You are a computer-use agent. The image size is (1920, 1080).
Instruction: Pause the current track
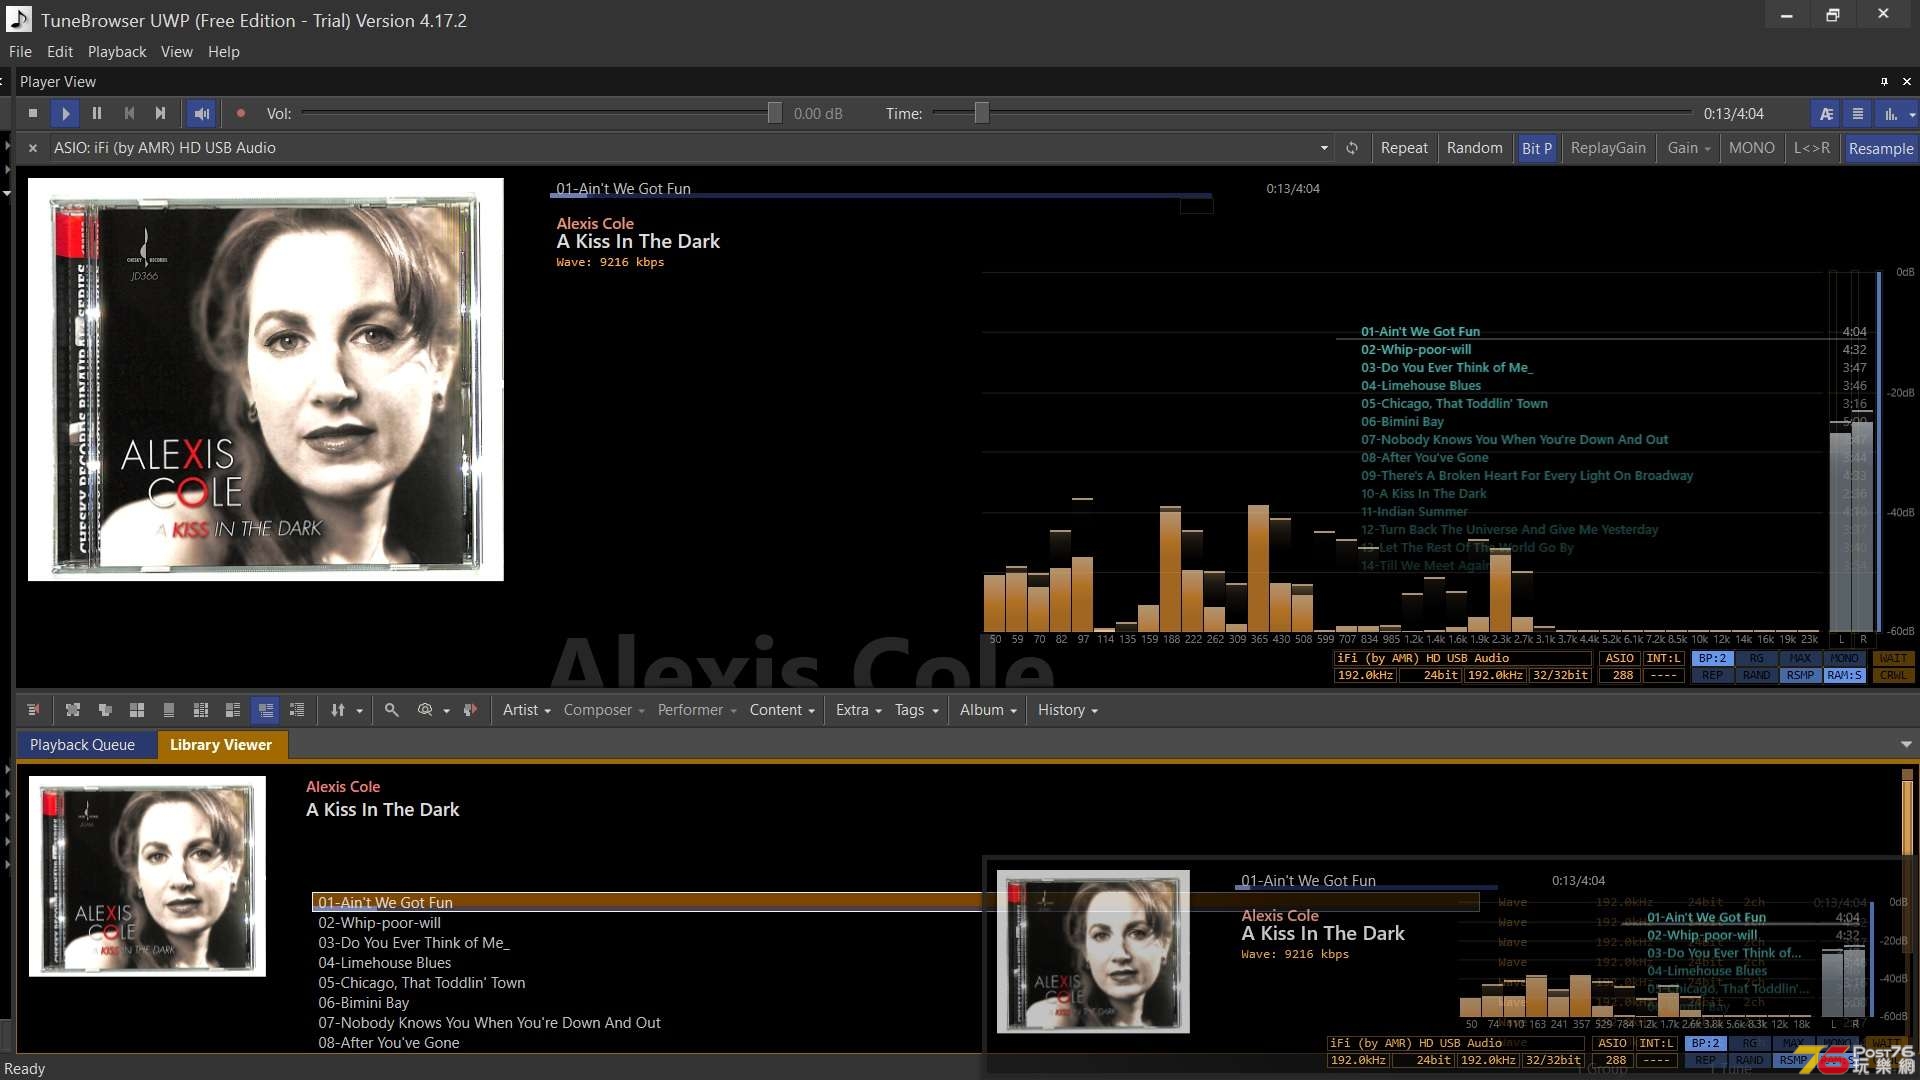tap(97, 114)
